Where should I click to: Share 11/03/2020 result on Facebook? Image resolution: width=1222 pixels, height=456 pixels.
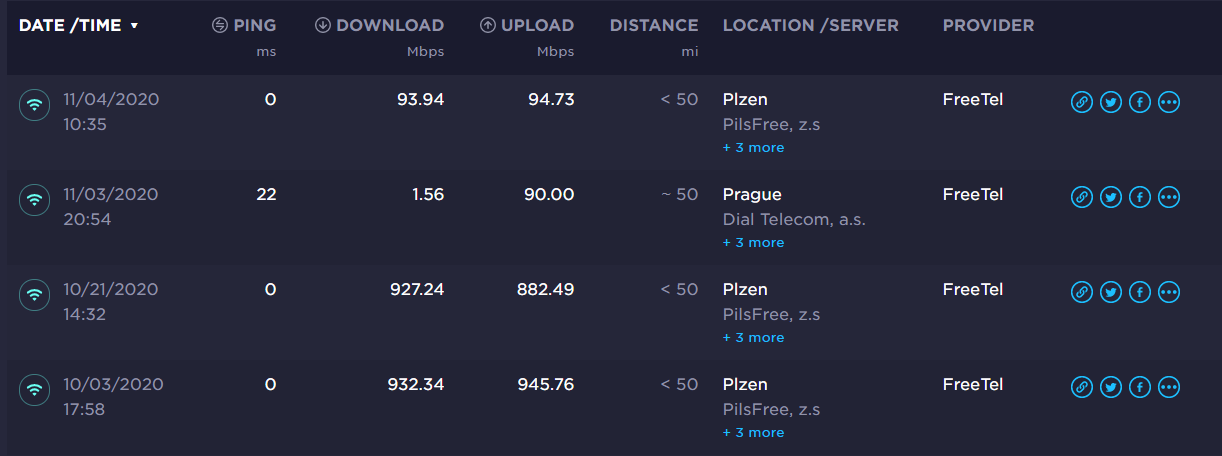(1139, 197)
